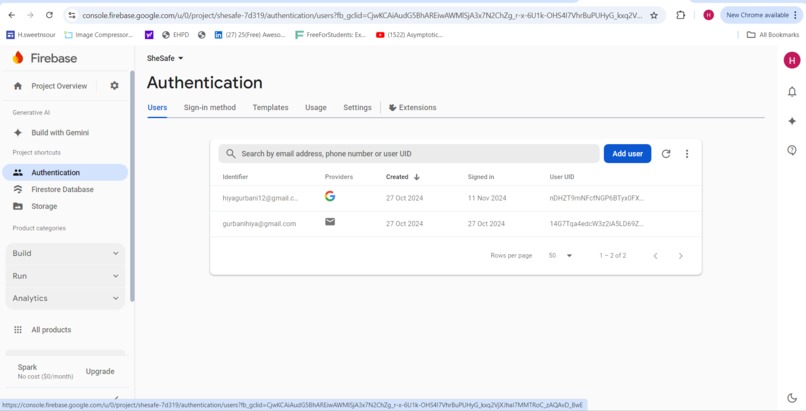Click the Extensions tab icon
The width and height of the screenshot is (806, 411).
392,107
